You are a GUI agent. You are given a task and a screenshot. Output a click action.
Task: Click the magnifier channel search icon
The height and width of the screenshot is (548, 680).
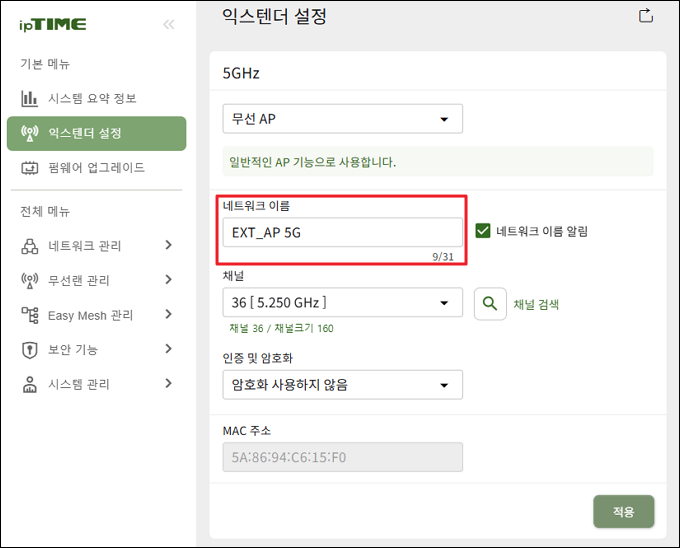tap(490, 304)
